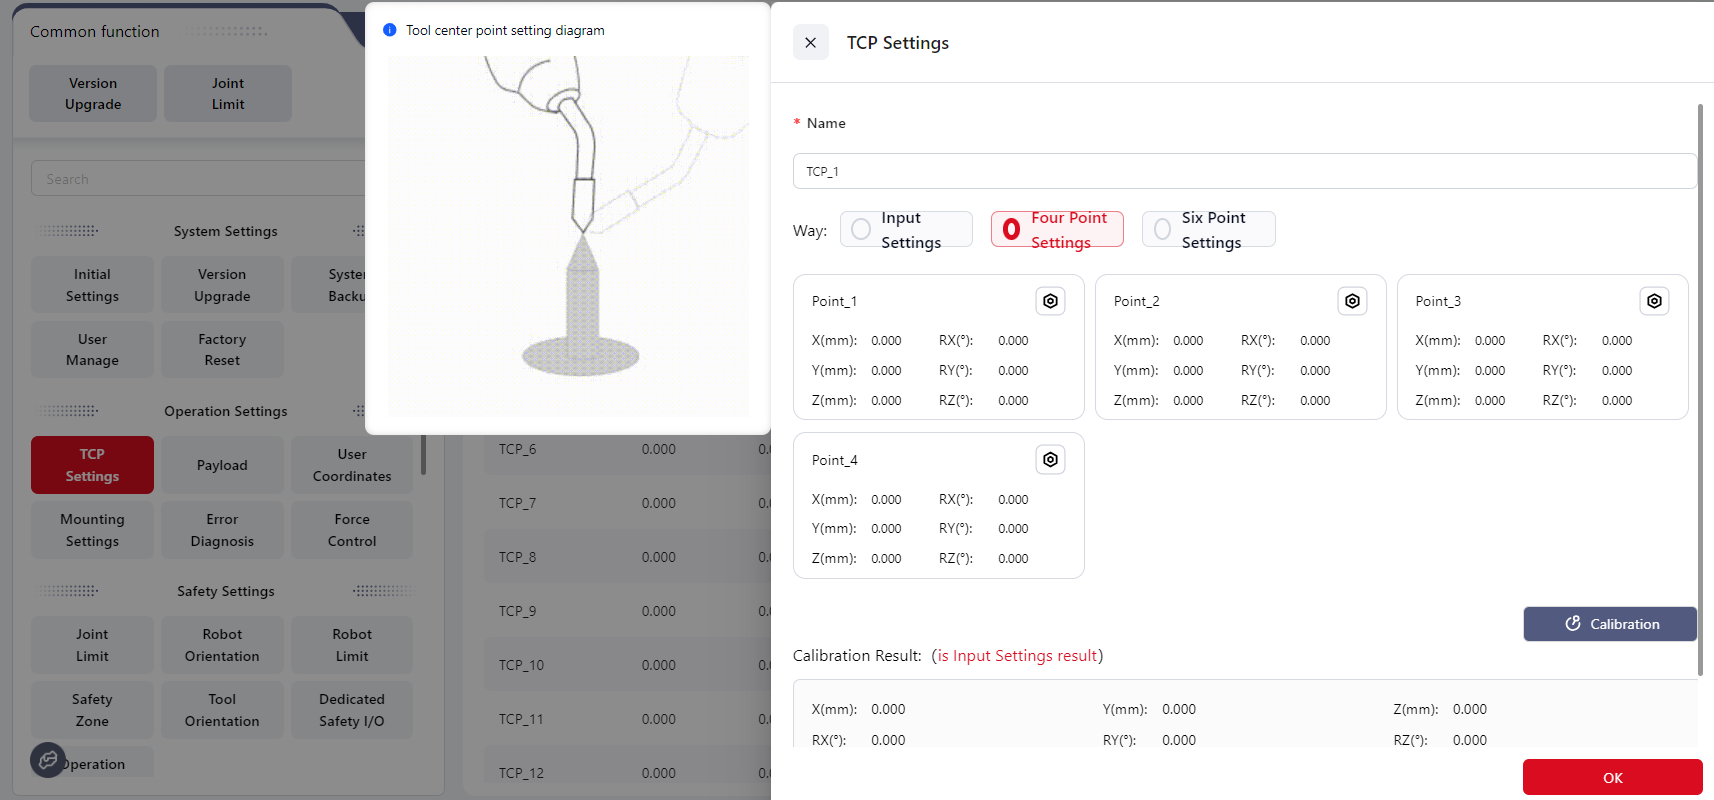Click the TCP Name input field
Viewport: 1714px width, 800px height.
click(1244, 171)
